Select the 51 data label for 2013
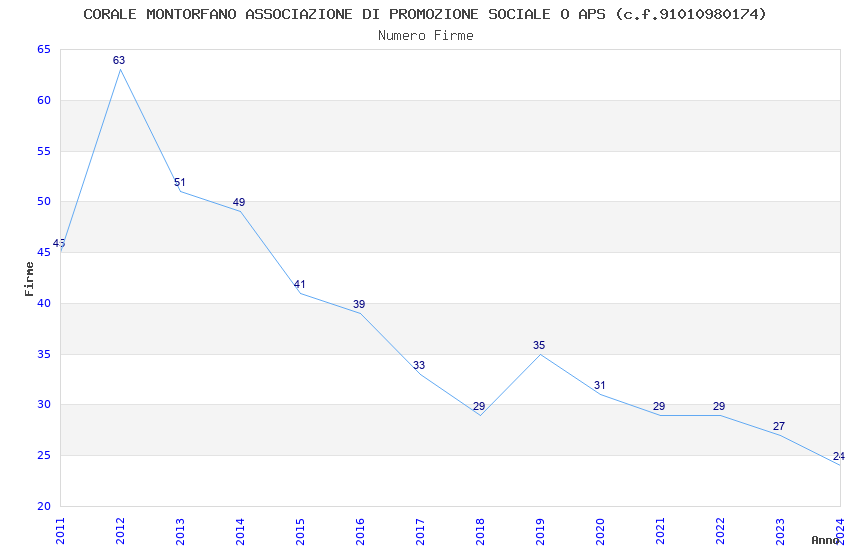850x550 pixels. 179,182
